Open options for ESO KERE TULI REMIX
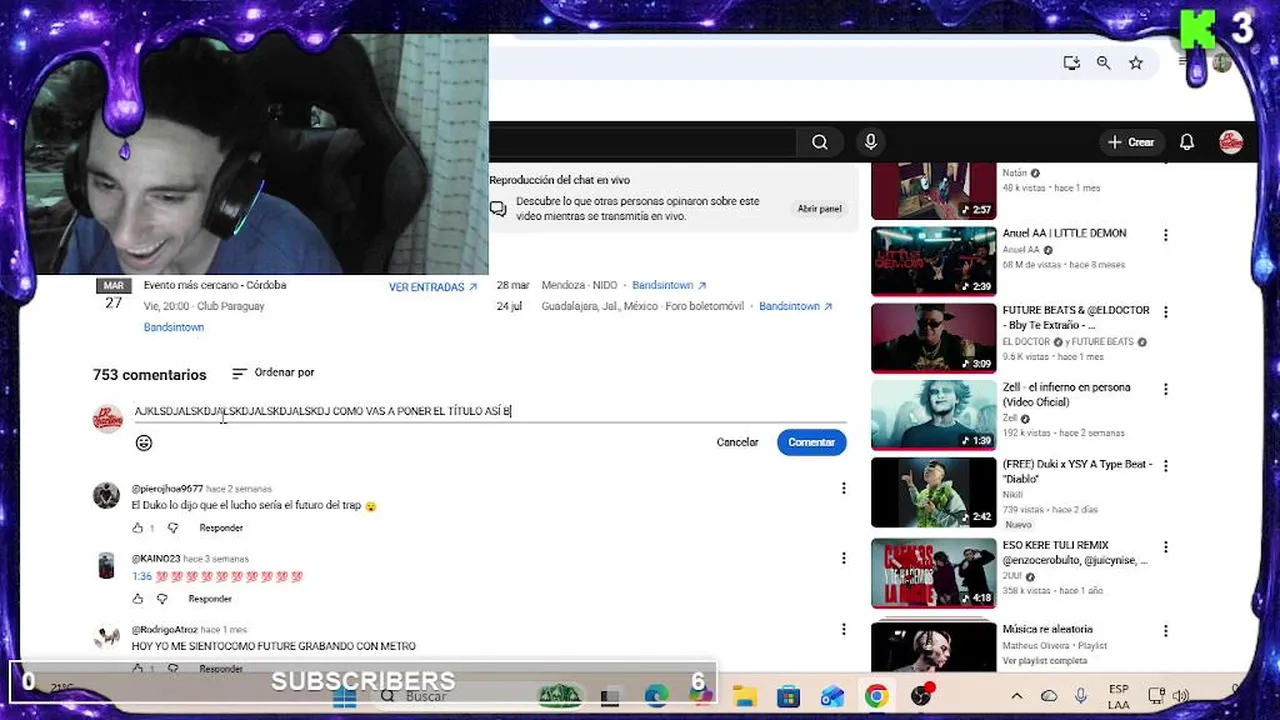 click(1165, 547)
